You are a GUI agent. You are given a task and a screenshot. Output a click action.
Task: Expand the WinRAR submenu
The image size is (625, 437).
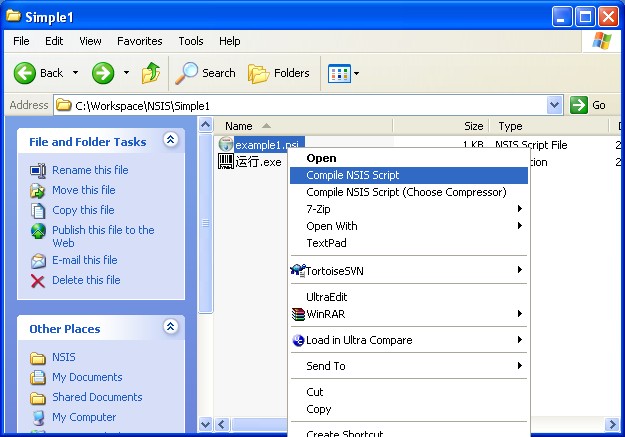pyautogui.click(x=409, y=314)
